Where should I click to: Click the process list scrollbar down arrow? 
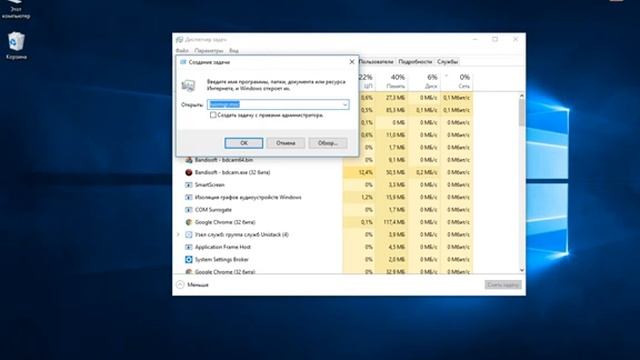click(522, 270)
